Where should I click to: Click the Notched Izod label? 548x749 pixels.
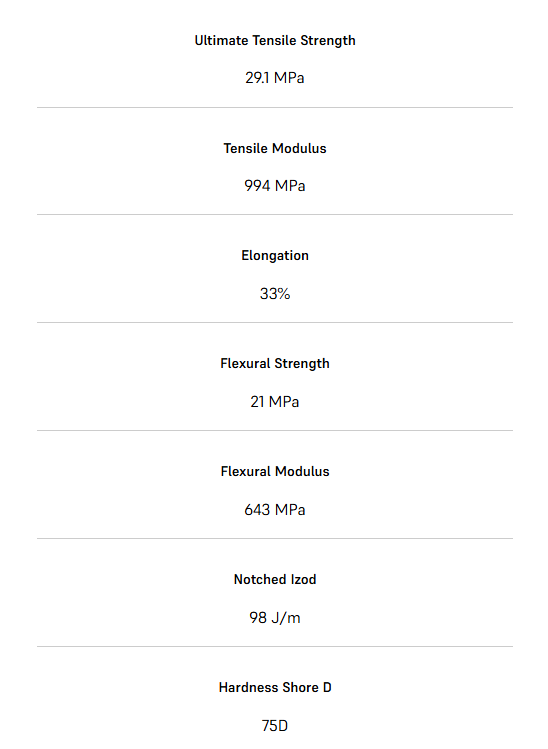click(275, 579)
